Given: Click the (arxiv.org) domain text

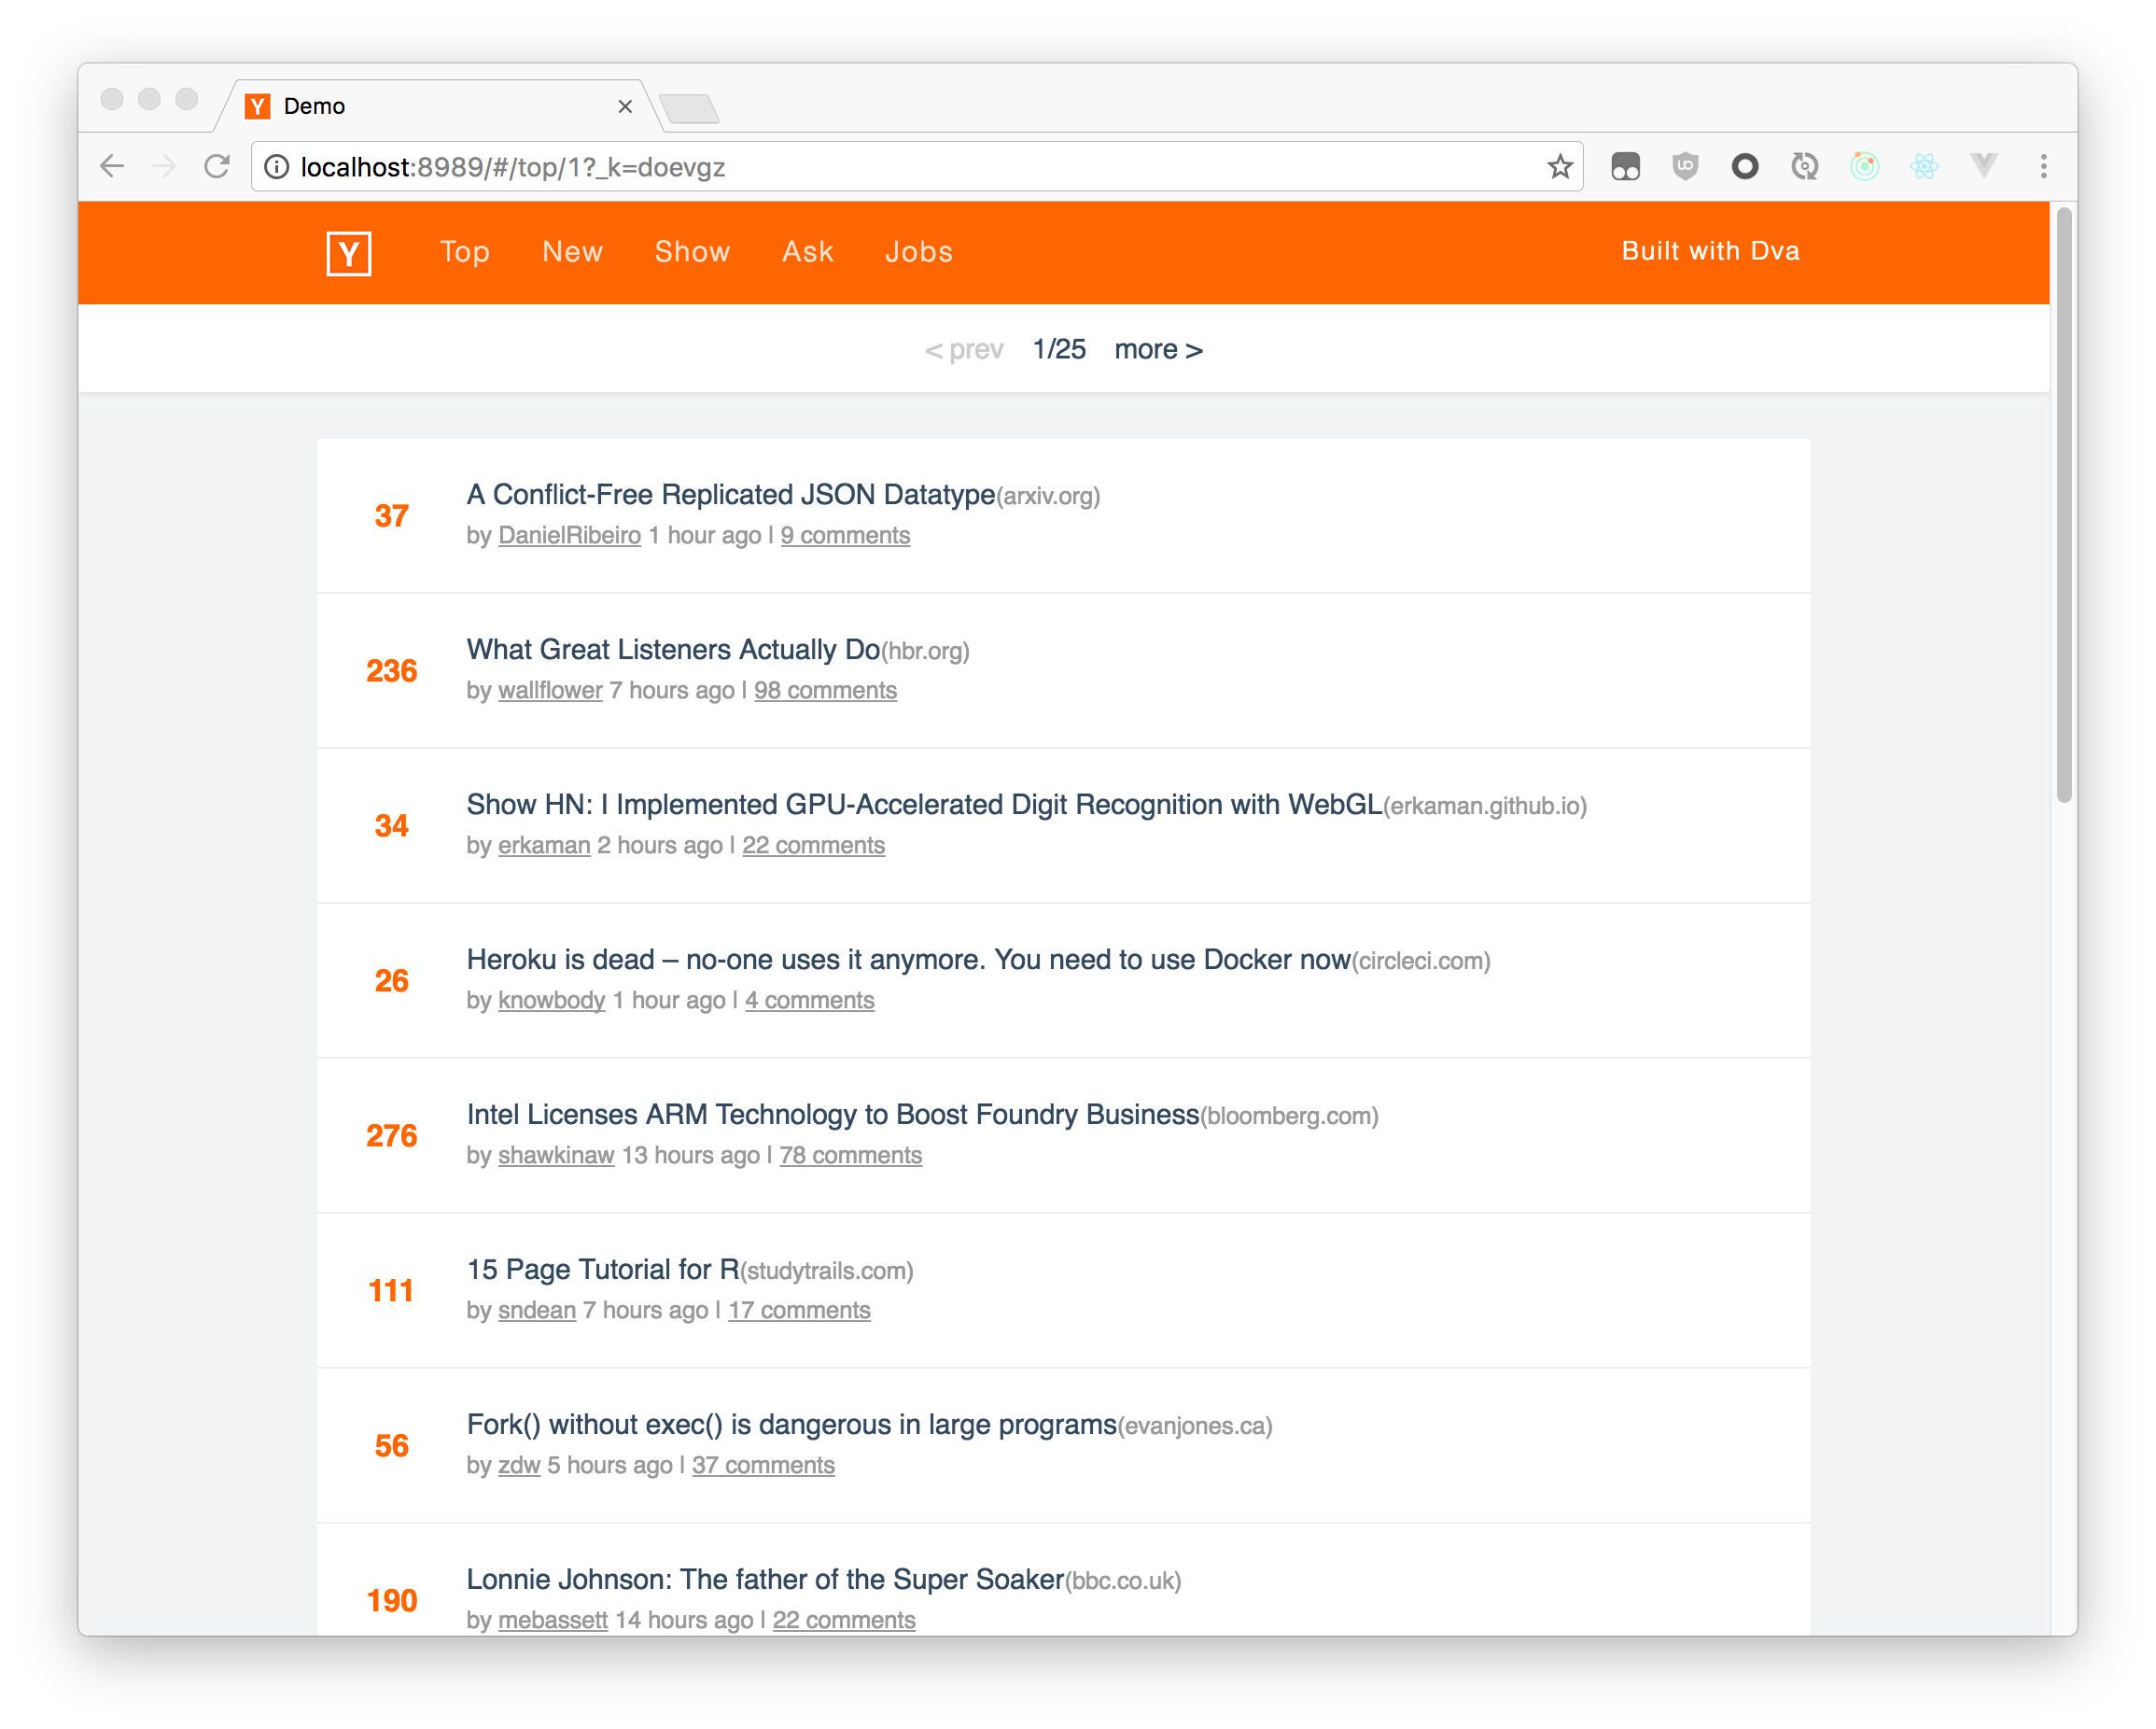Looking at the screenshot, I should [1048, 496].
